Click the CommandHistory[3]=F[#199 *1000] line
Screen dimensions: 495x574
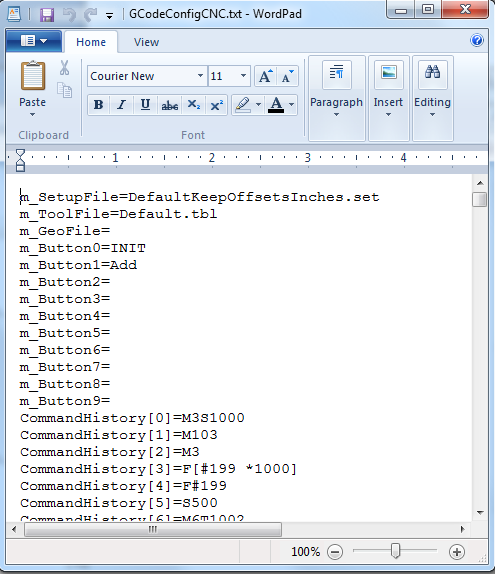[x=159, y=469]
